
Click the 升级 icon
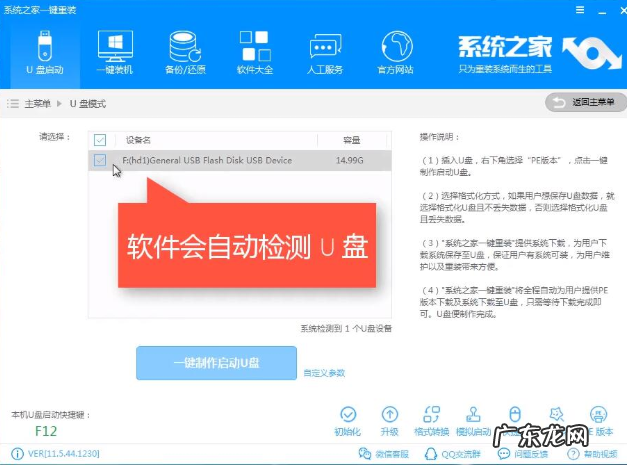(x=389, y=421)
